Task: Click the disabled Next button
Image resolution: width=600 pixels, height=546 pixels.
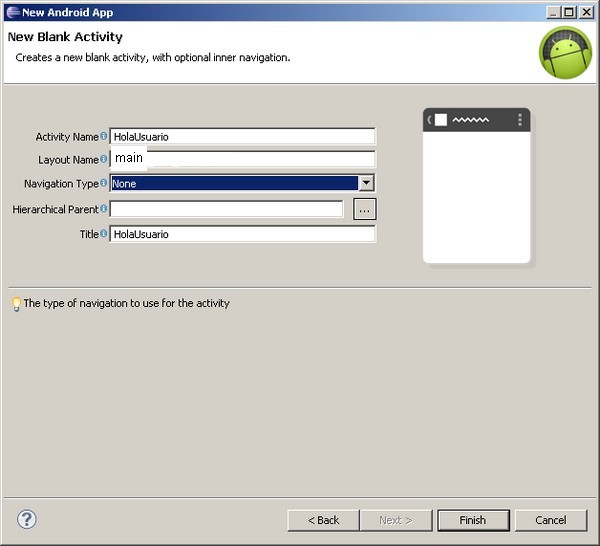Action: pos(396,520)
